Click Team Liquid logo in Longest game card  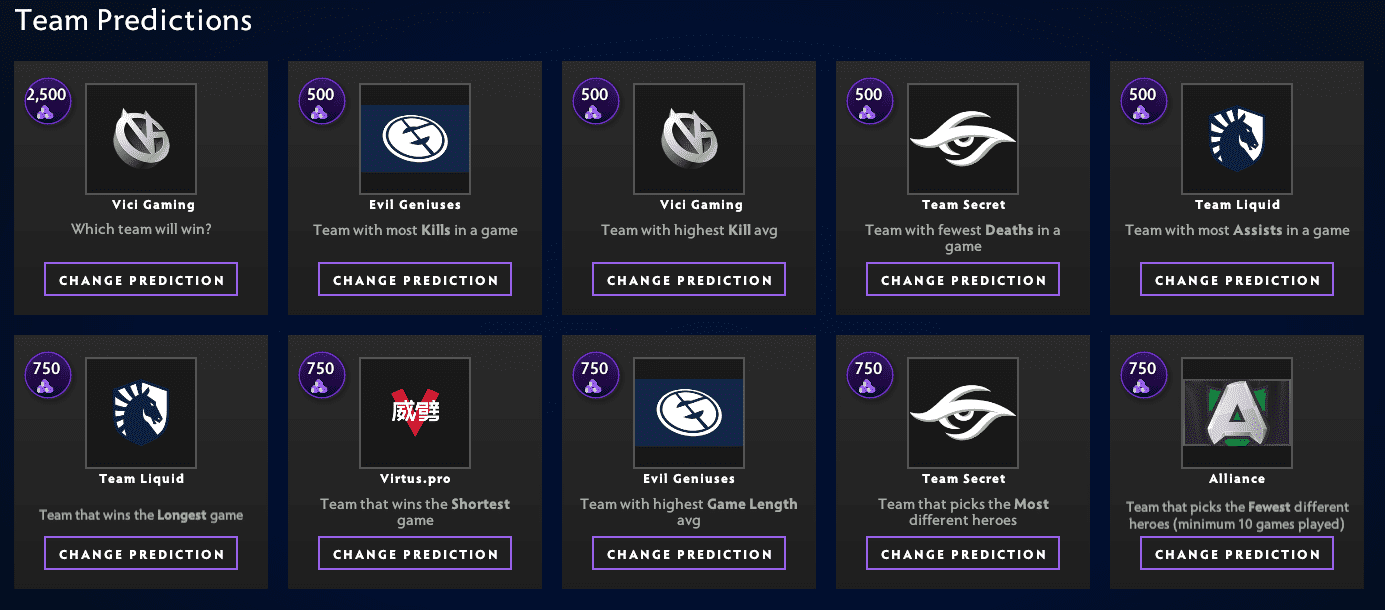(141, 413)
